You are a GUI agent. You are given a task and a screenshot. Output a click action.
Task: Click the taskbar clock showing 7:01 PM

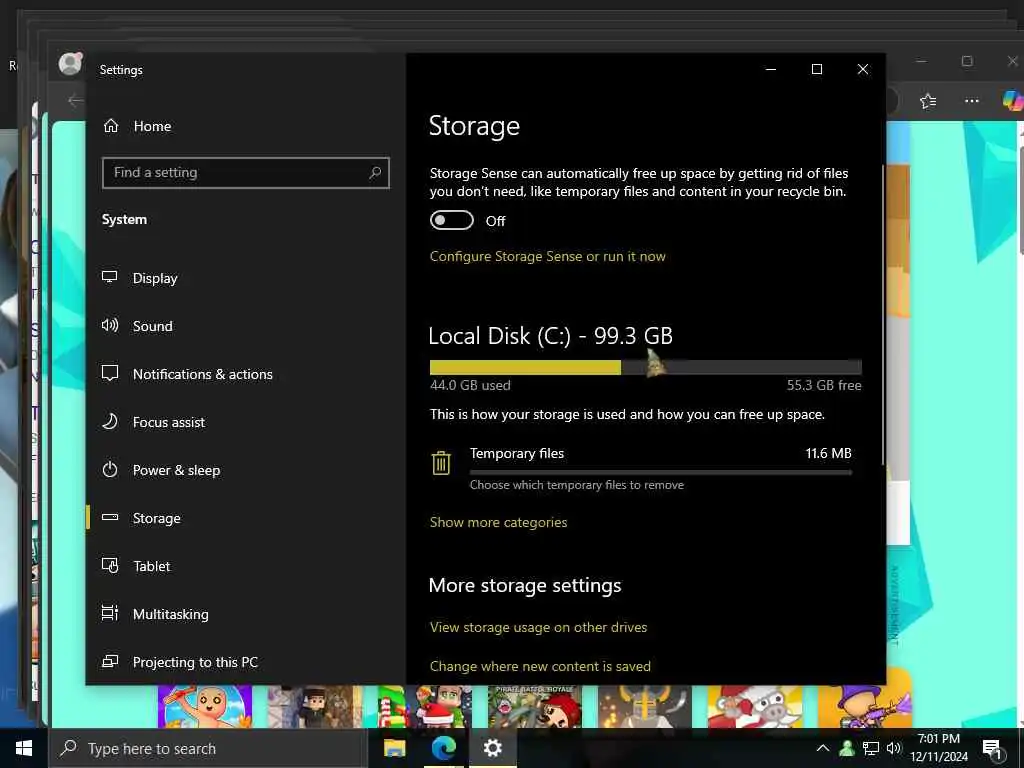938,748
